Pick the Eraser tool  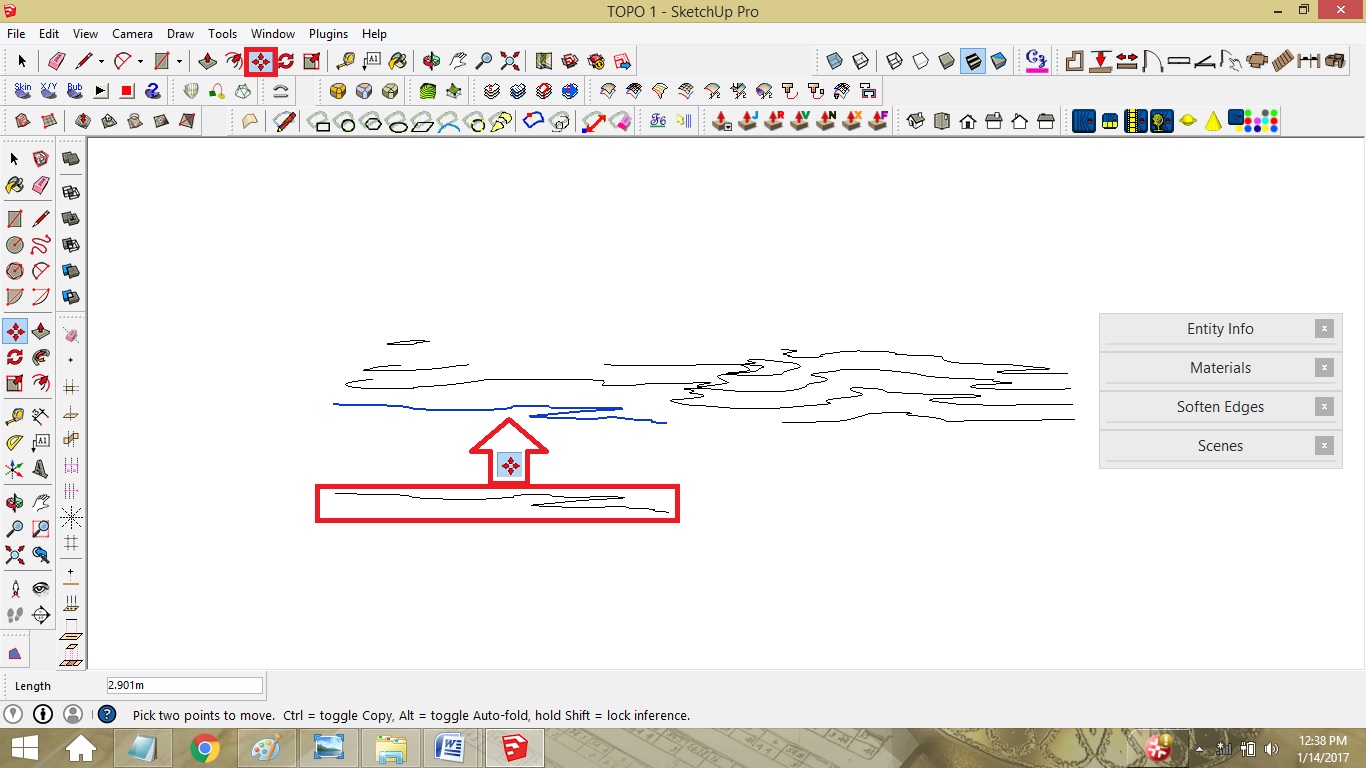57,61
